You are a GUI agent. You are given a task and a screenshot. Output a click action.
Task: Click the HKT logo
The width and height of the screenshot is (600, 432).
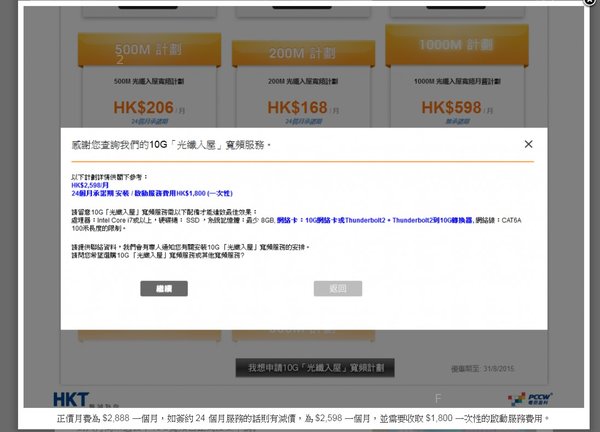(x=71, y=399)
